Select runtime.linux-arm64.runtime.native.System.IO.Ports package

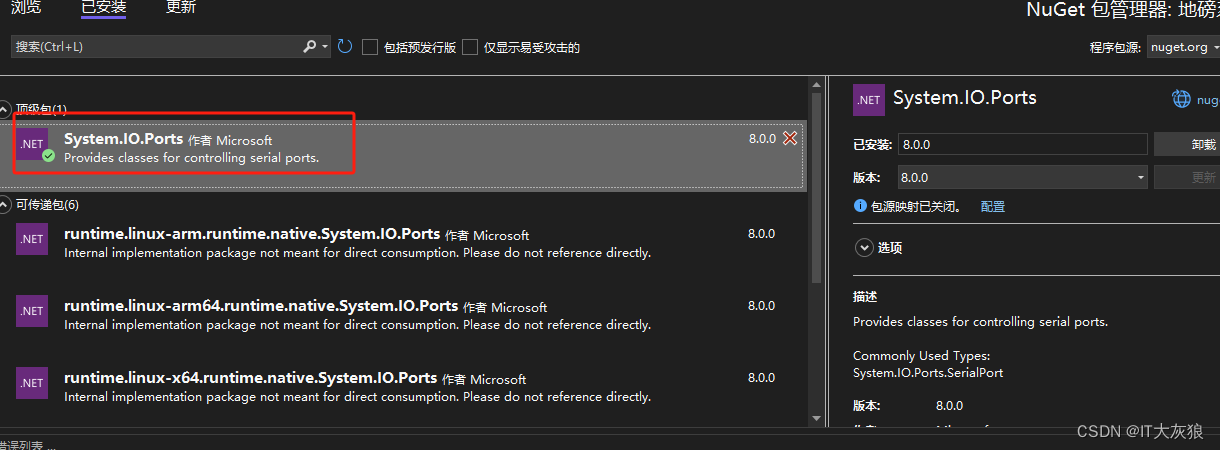(261, 306)
